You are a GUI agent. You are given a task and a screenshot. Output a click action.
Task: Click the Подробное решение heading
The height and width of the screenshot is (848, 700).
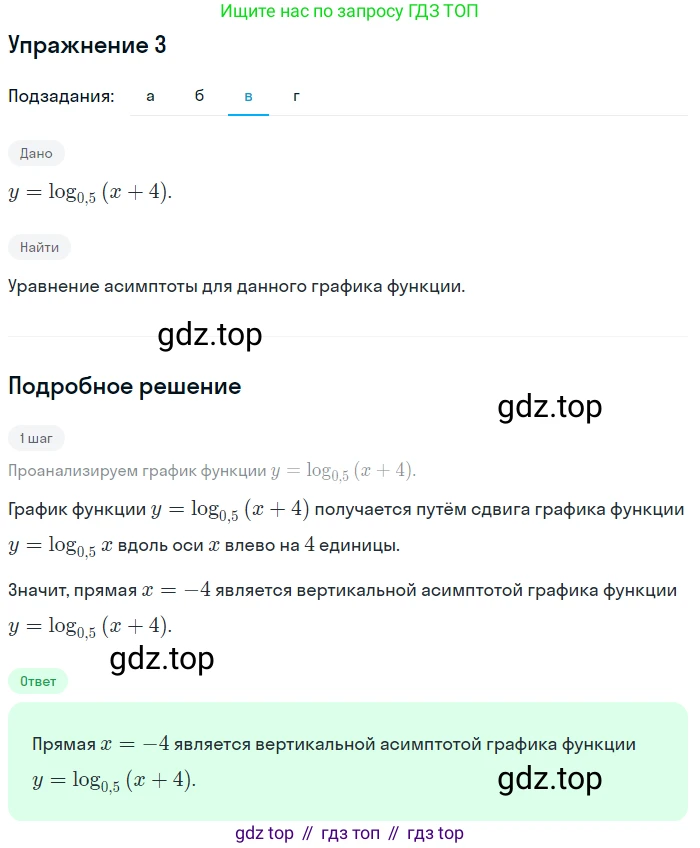tap(125, 387)
